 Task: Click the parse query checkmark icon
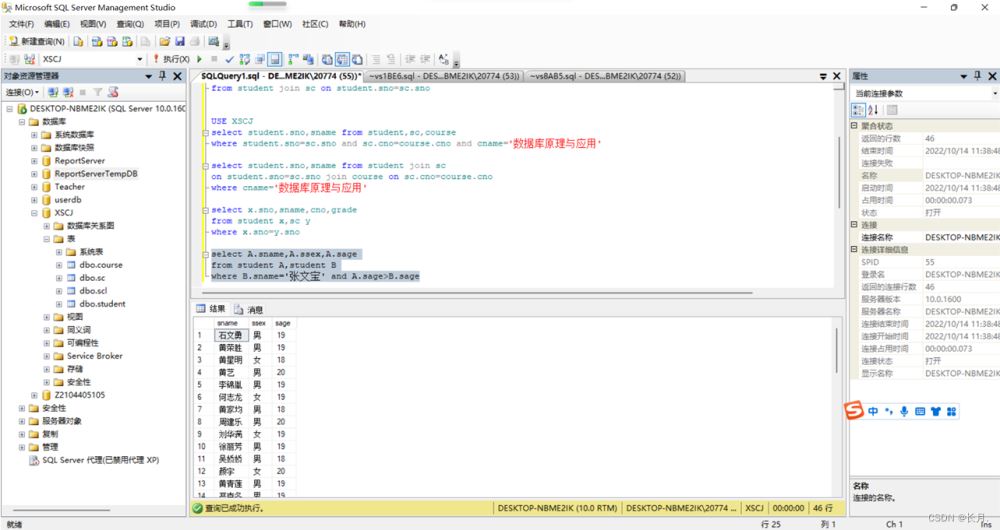click(229, 59)
